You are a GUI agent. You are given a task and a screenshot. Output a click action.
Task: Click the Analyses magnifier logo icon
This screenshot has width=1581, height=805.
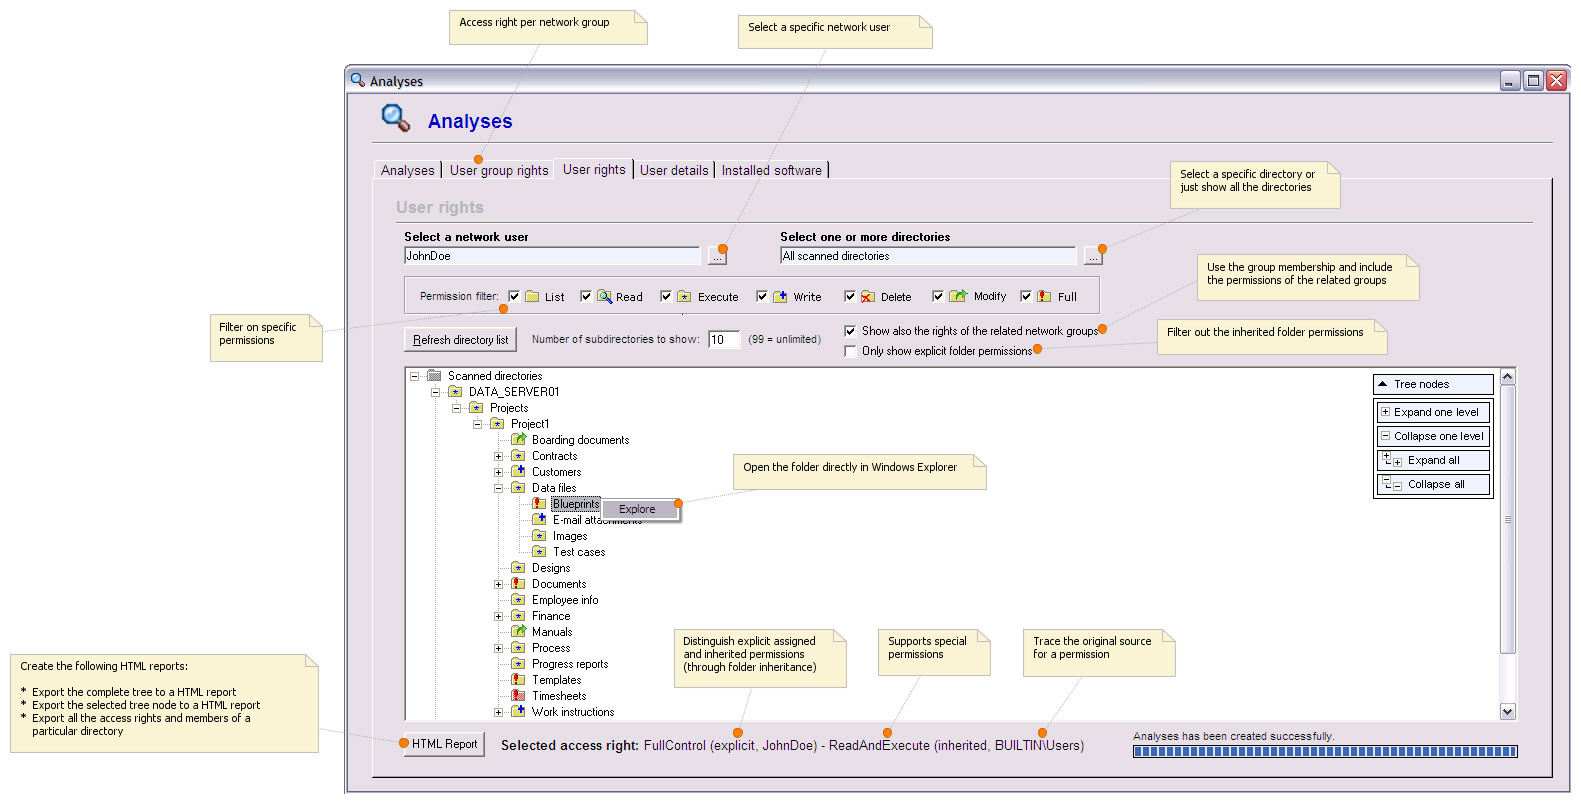396,118
